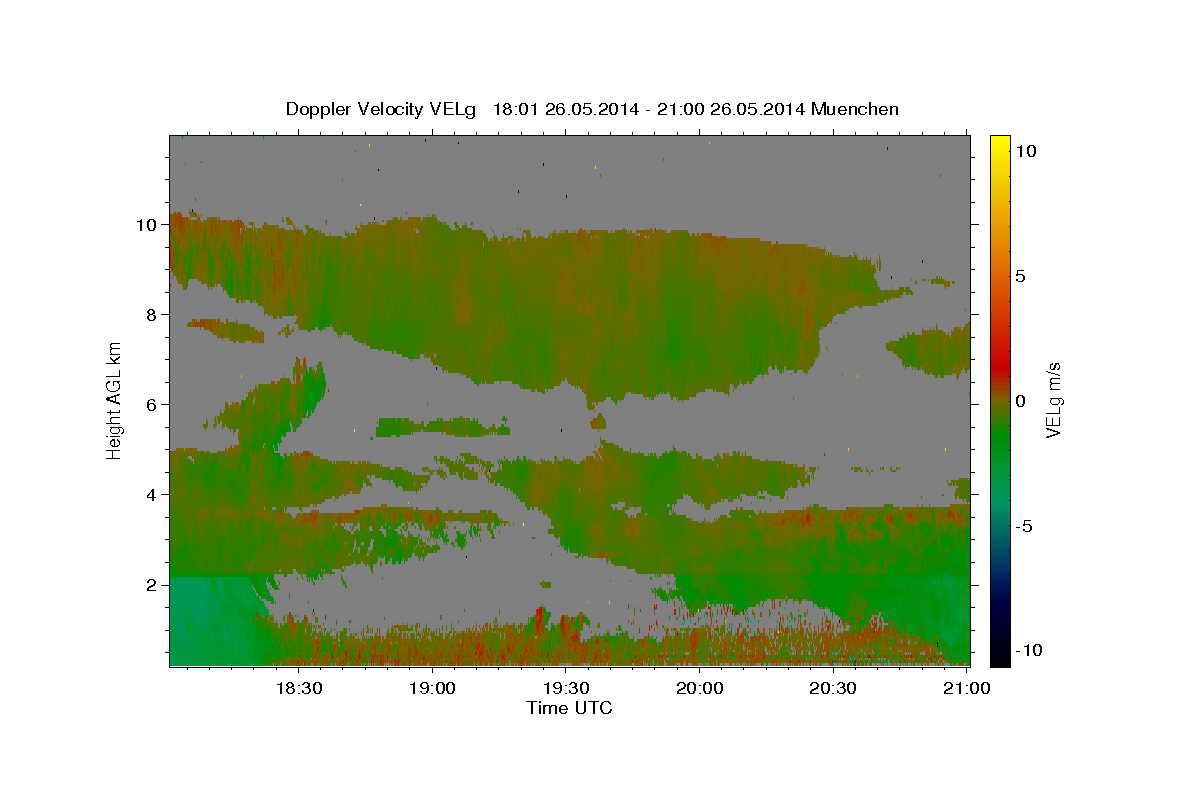Click the 18:30 time tick label
This screenshot has width=1200, height=800.
click(298, 688)
